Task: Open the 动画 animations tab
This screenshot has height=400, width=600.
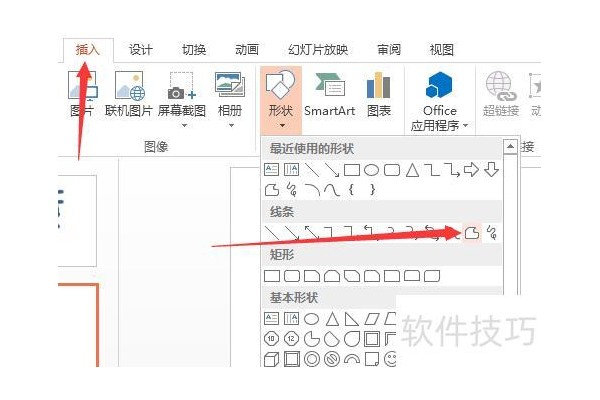Action: 247,50
